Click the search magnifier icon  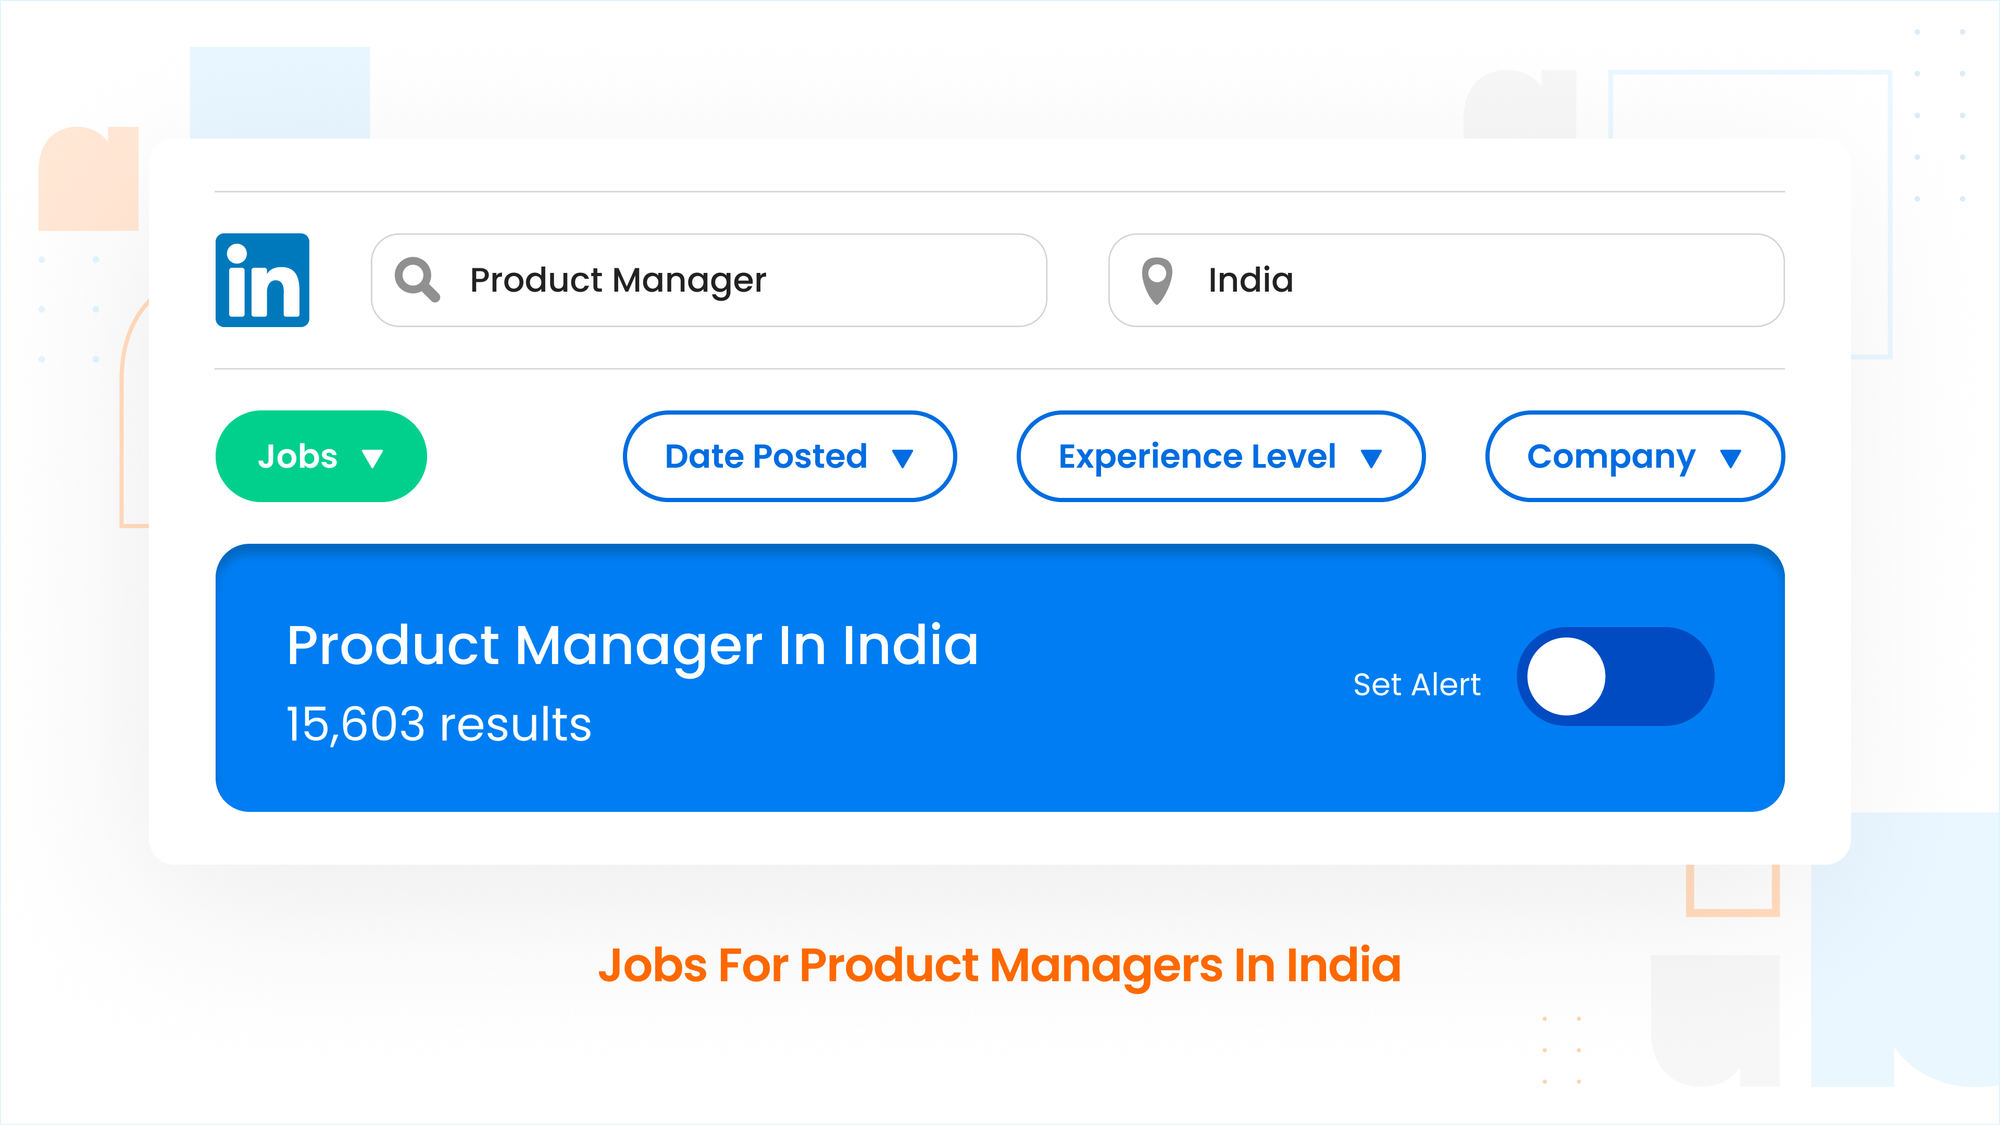pyautogui.click(x=419, y=280)
